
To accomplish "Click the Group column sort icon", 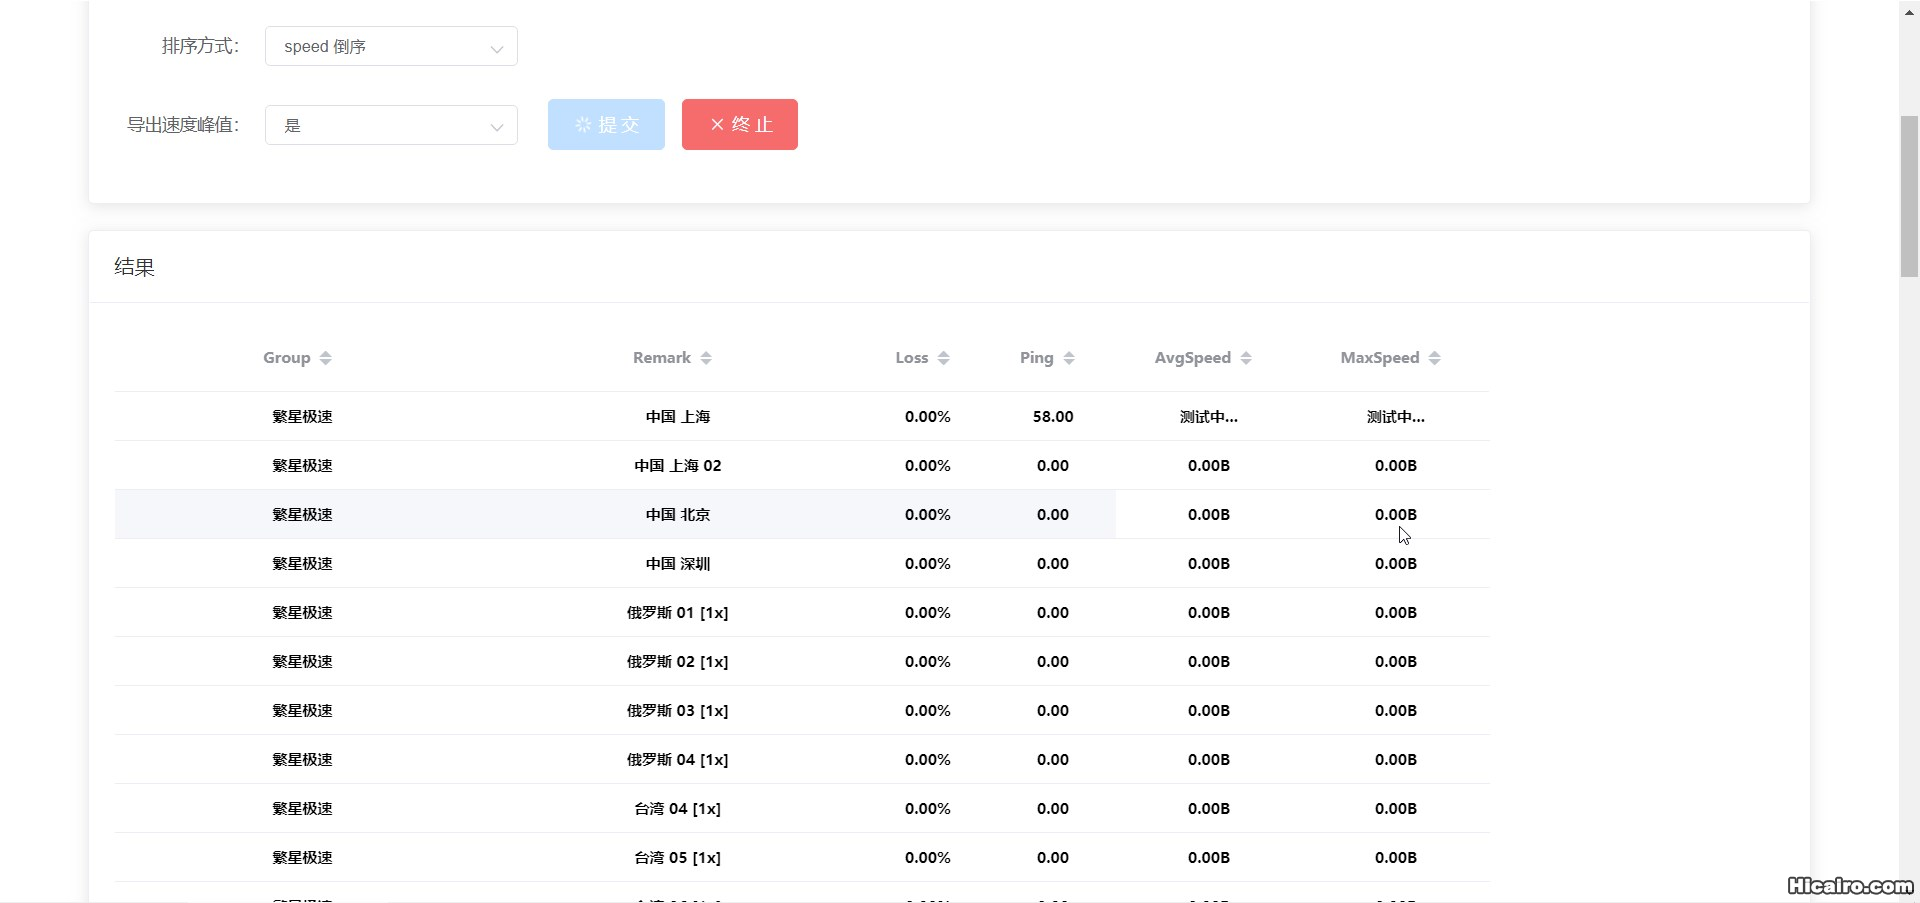I will (x=326, y=358).
